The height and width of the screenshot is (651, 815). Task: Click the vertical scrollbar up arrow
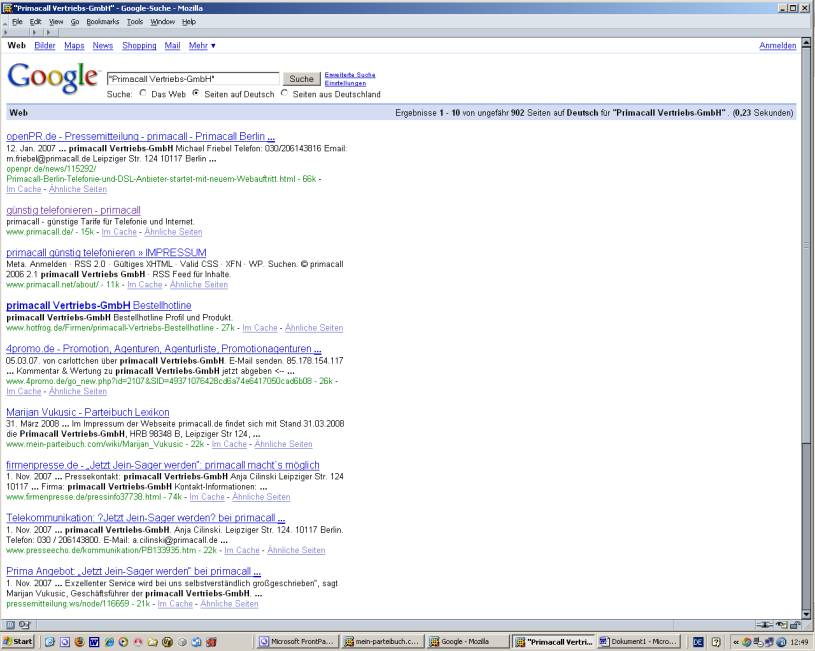coord(807,42)
